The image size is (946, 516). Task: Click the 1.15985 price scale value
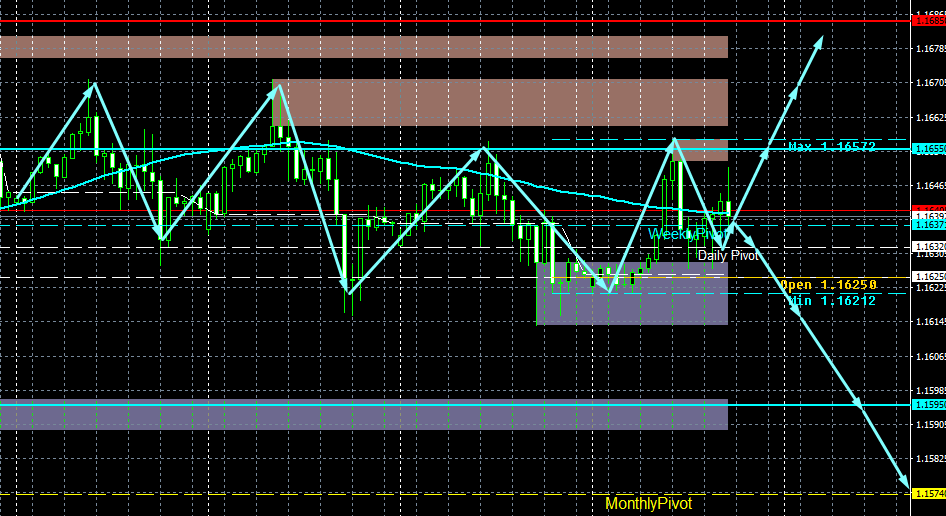(x=930, y=390)
